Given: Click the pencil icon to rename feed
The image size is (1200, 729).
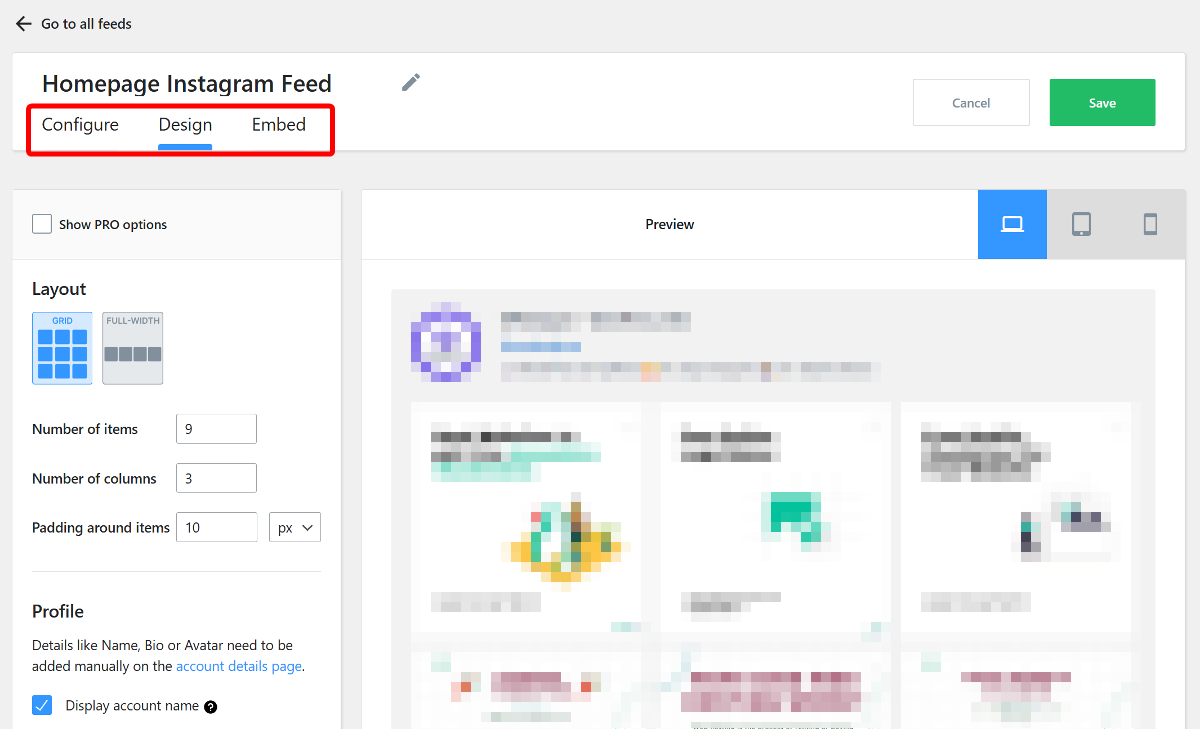Looking at the screenshot, I should coord(411,83).
